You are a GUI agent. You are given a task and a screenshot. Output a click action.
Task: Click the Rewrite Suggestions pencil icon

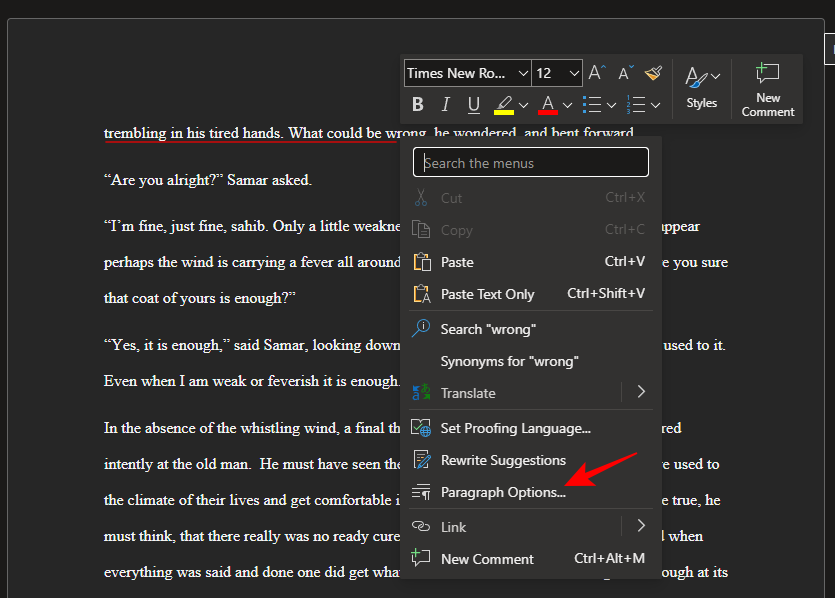point(422,460)
